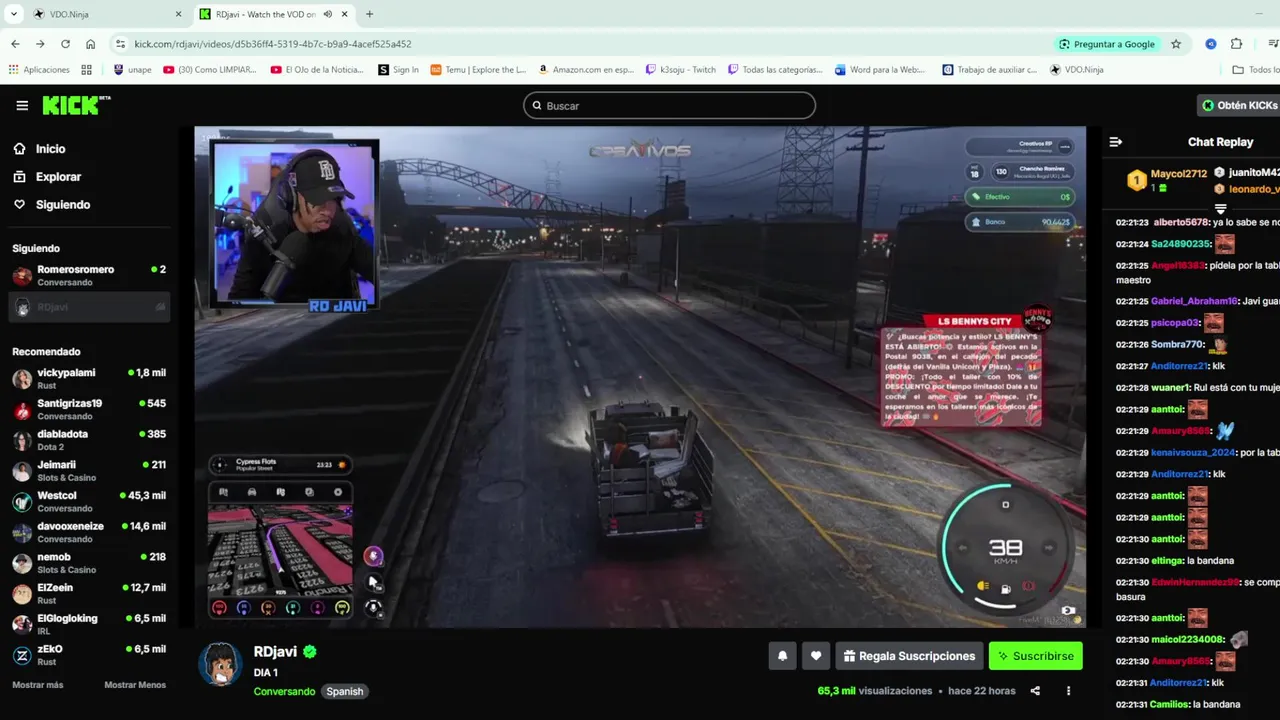
Task: Click Mostrar más to expand list
Action: [37, 685]
